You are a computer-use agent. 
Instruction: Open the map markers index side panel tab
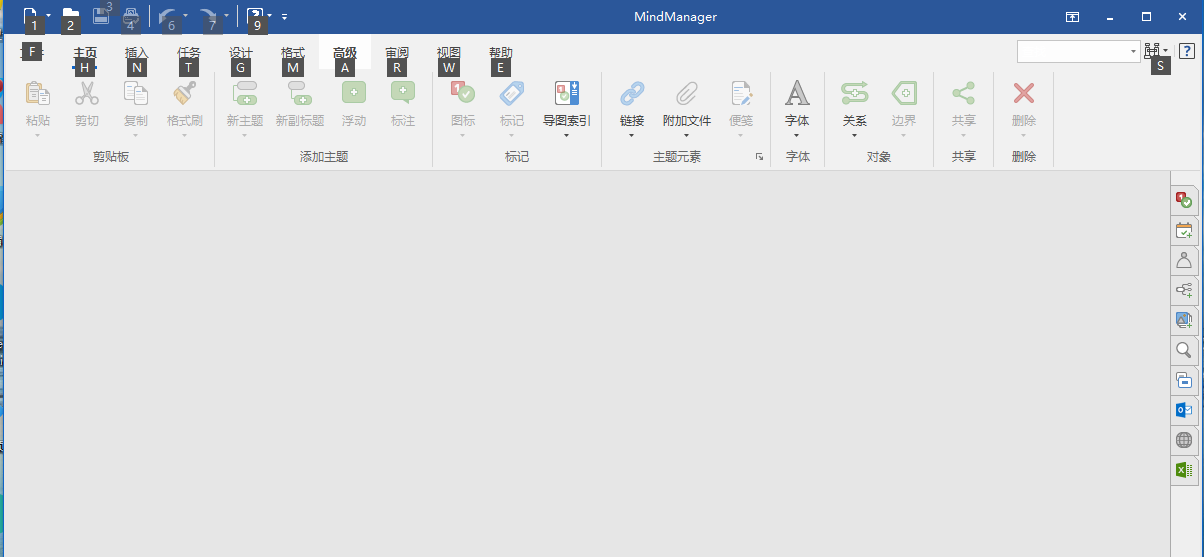pyautogui.click(x=1184, y=200)
